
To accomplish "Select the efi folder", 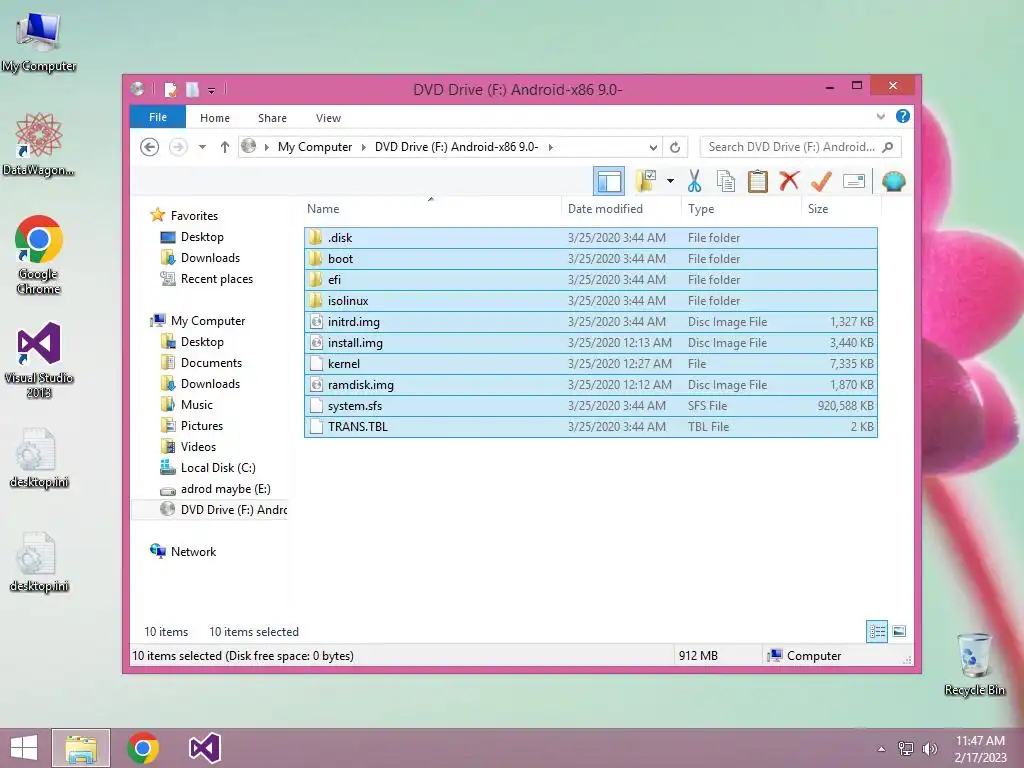I will click(590, 280).
